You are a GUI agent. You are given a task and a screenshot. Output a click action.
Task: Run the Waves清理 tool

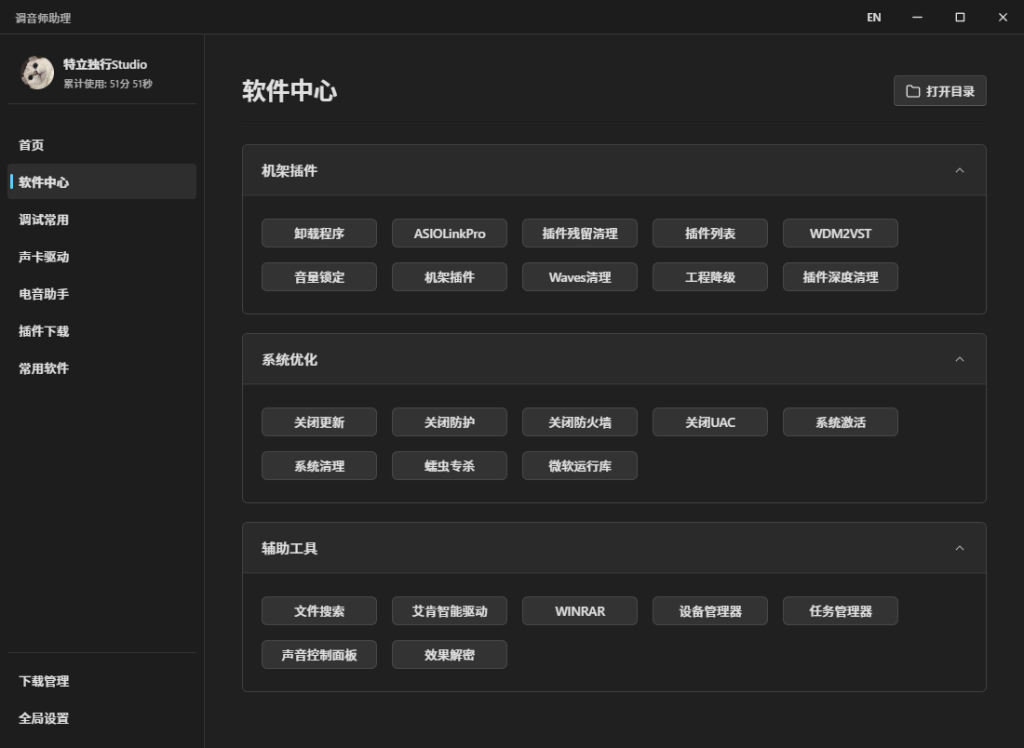(x=579, y=277)
